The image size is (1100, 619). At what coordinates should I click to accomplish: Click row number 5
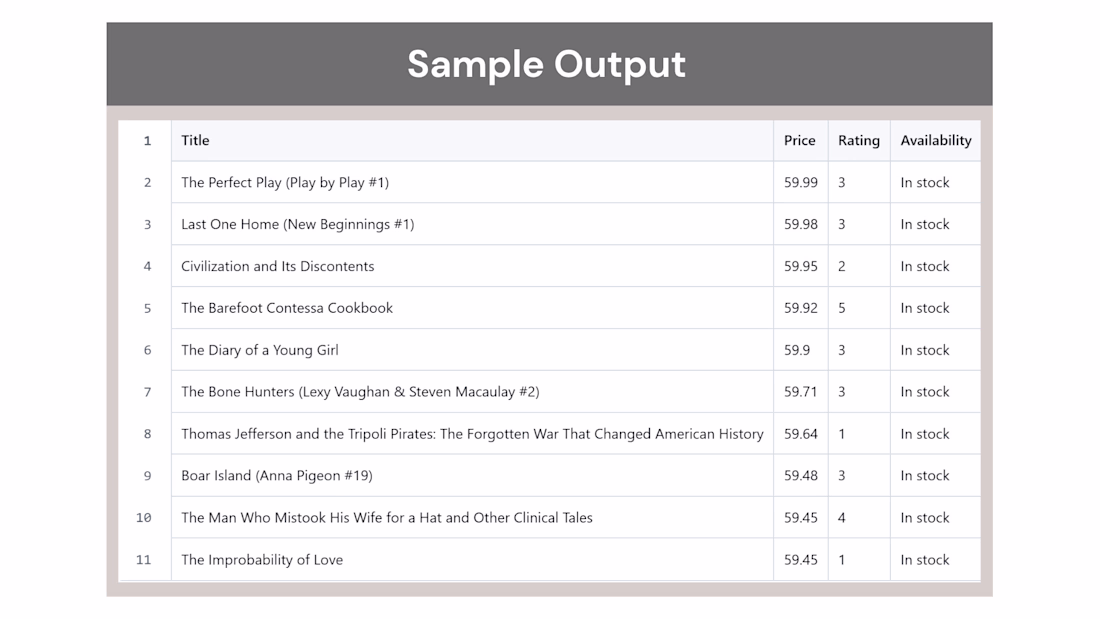tap(147, 308)
